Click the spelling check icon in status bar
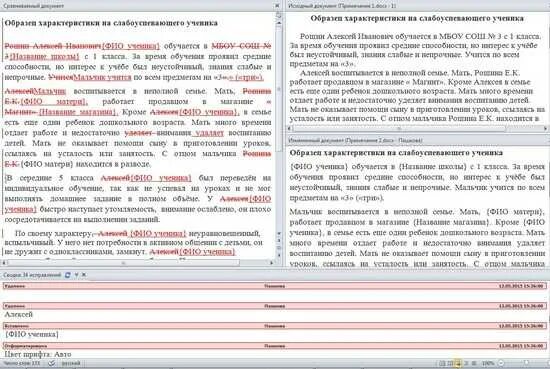550x369 pixels. 52,363
